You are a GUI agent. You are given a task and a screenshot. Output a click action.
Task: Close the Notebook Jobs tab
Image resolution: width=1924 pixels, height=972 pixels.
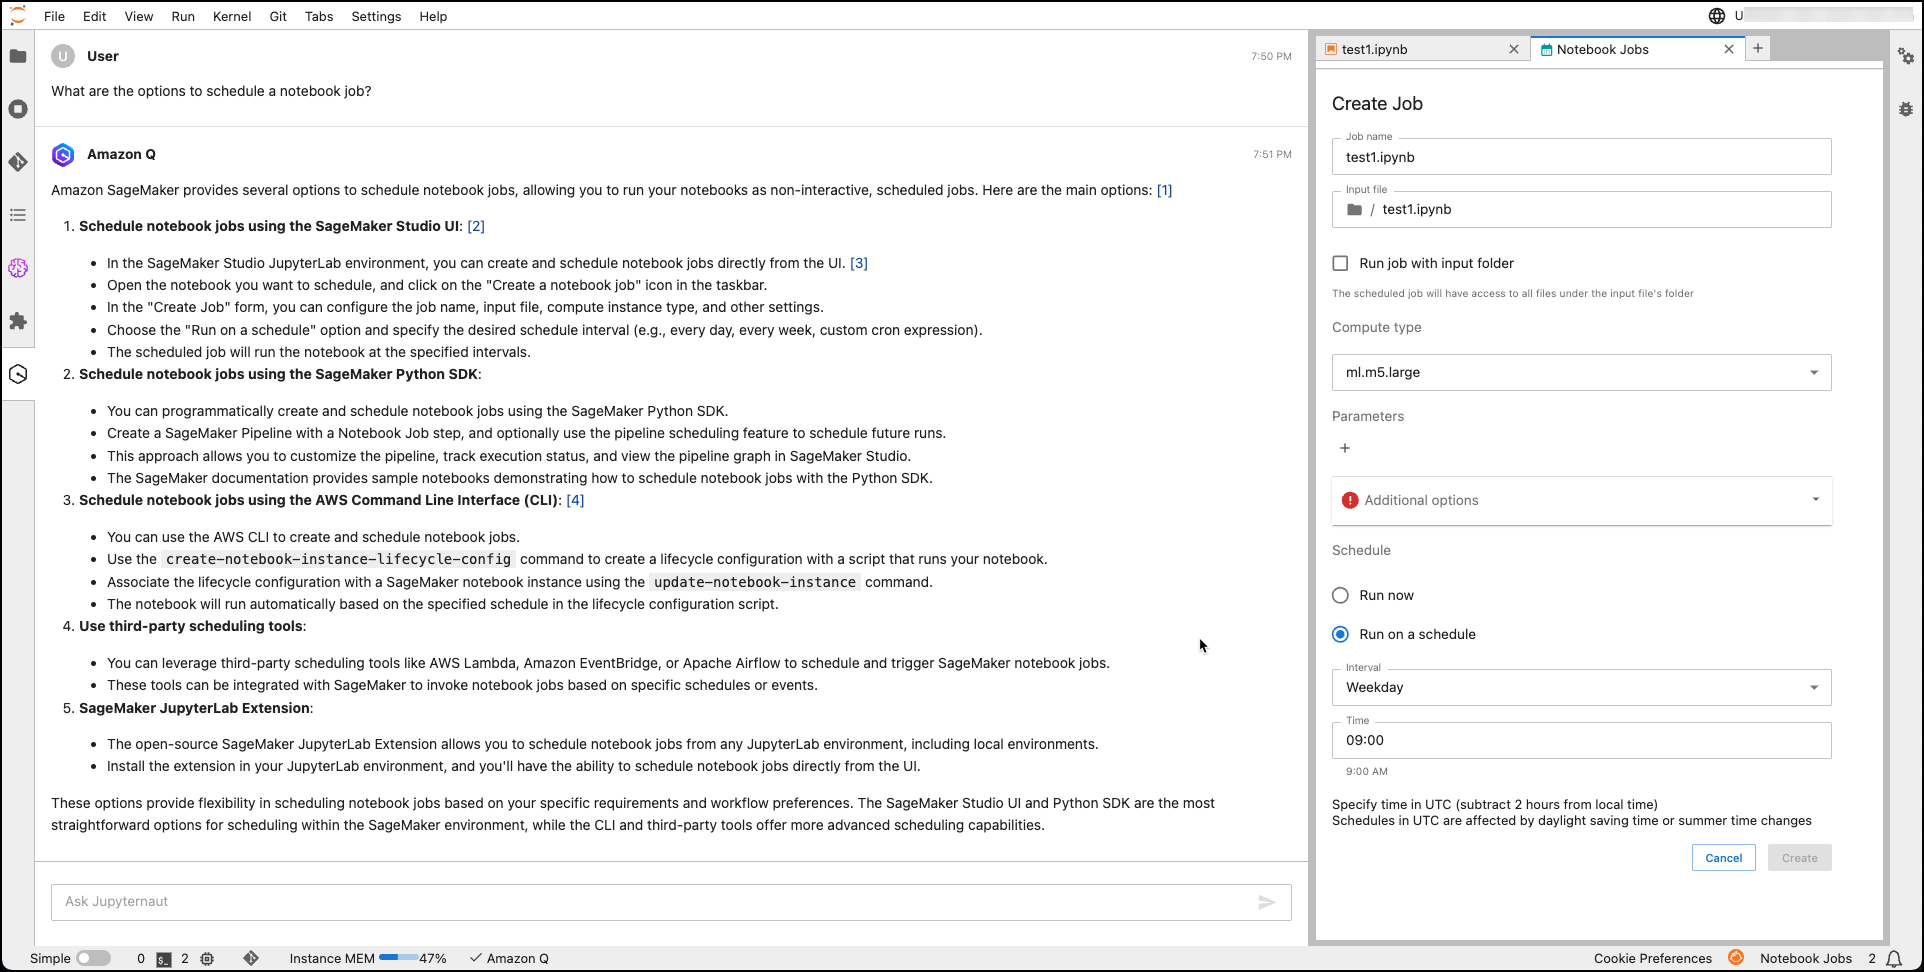(x=1729, y=49)
